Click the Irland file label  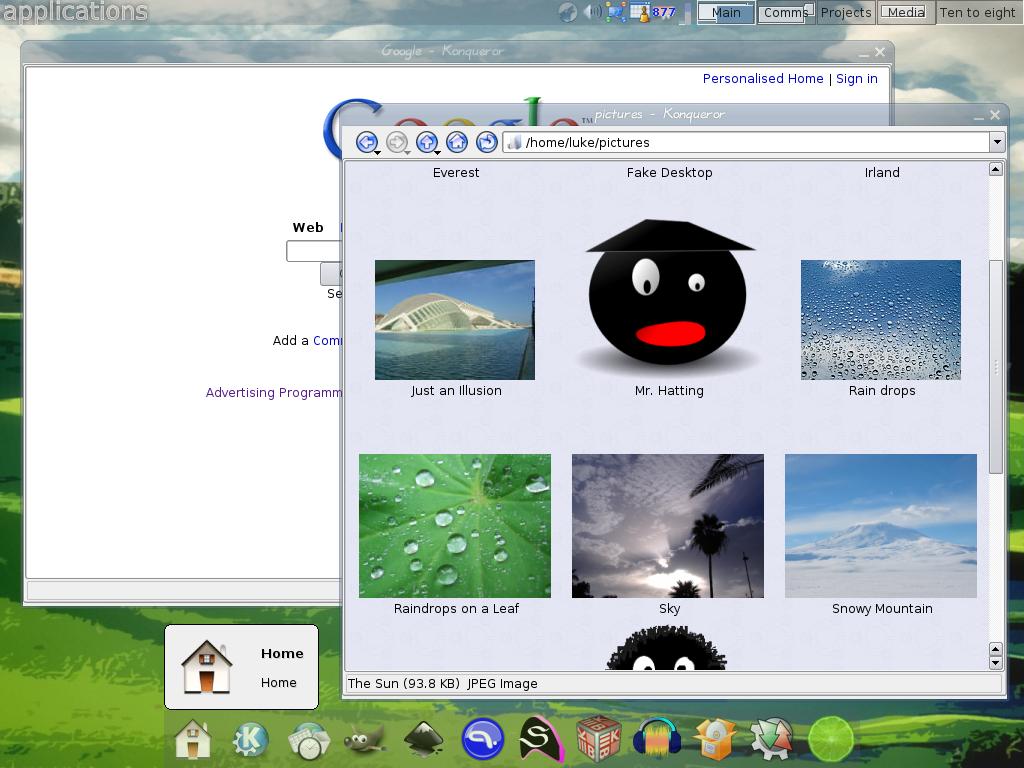[882, 172]
